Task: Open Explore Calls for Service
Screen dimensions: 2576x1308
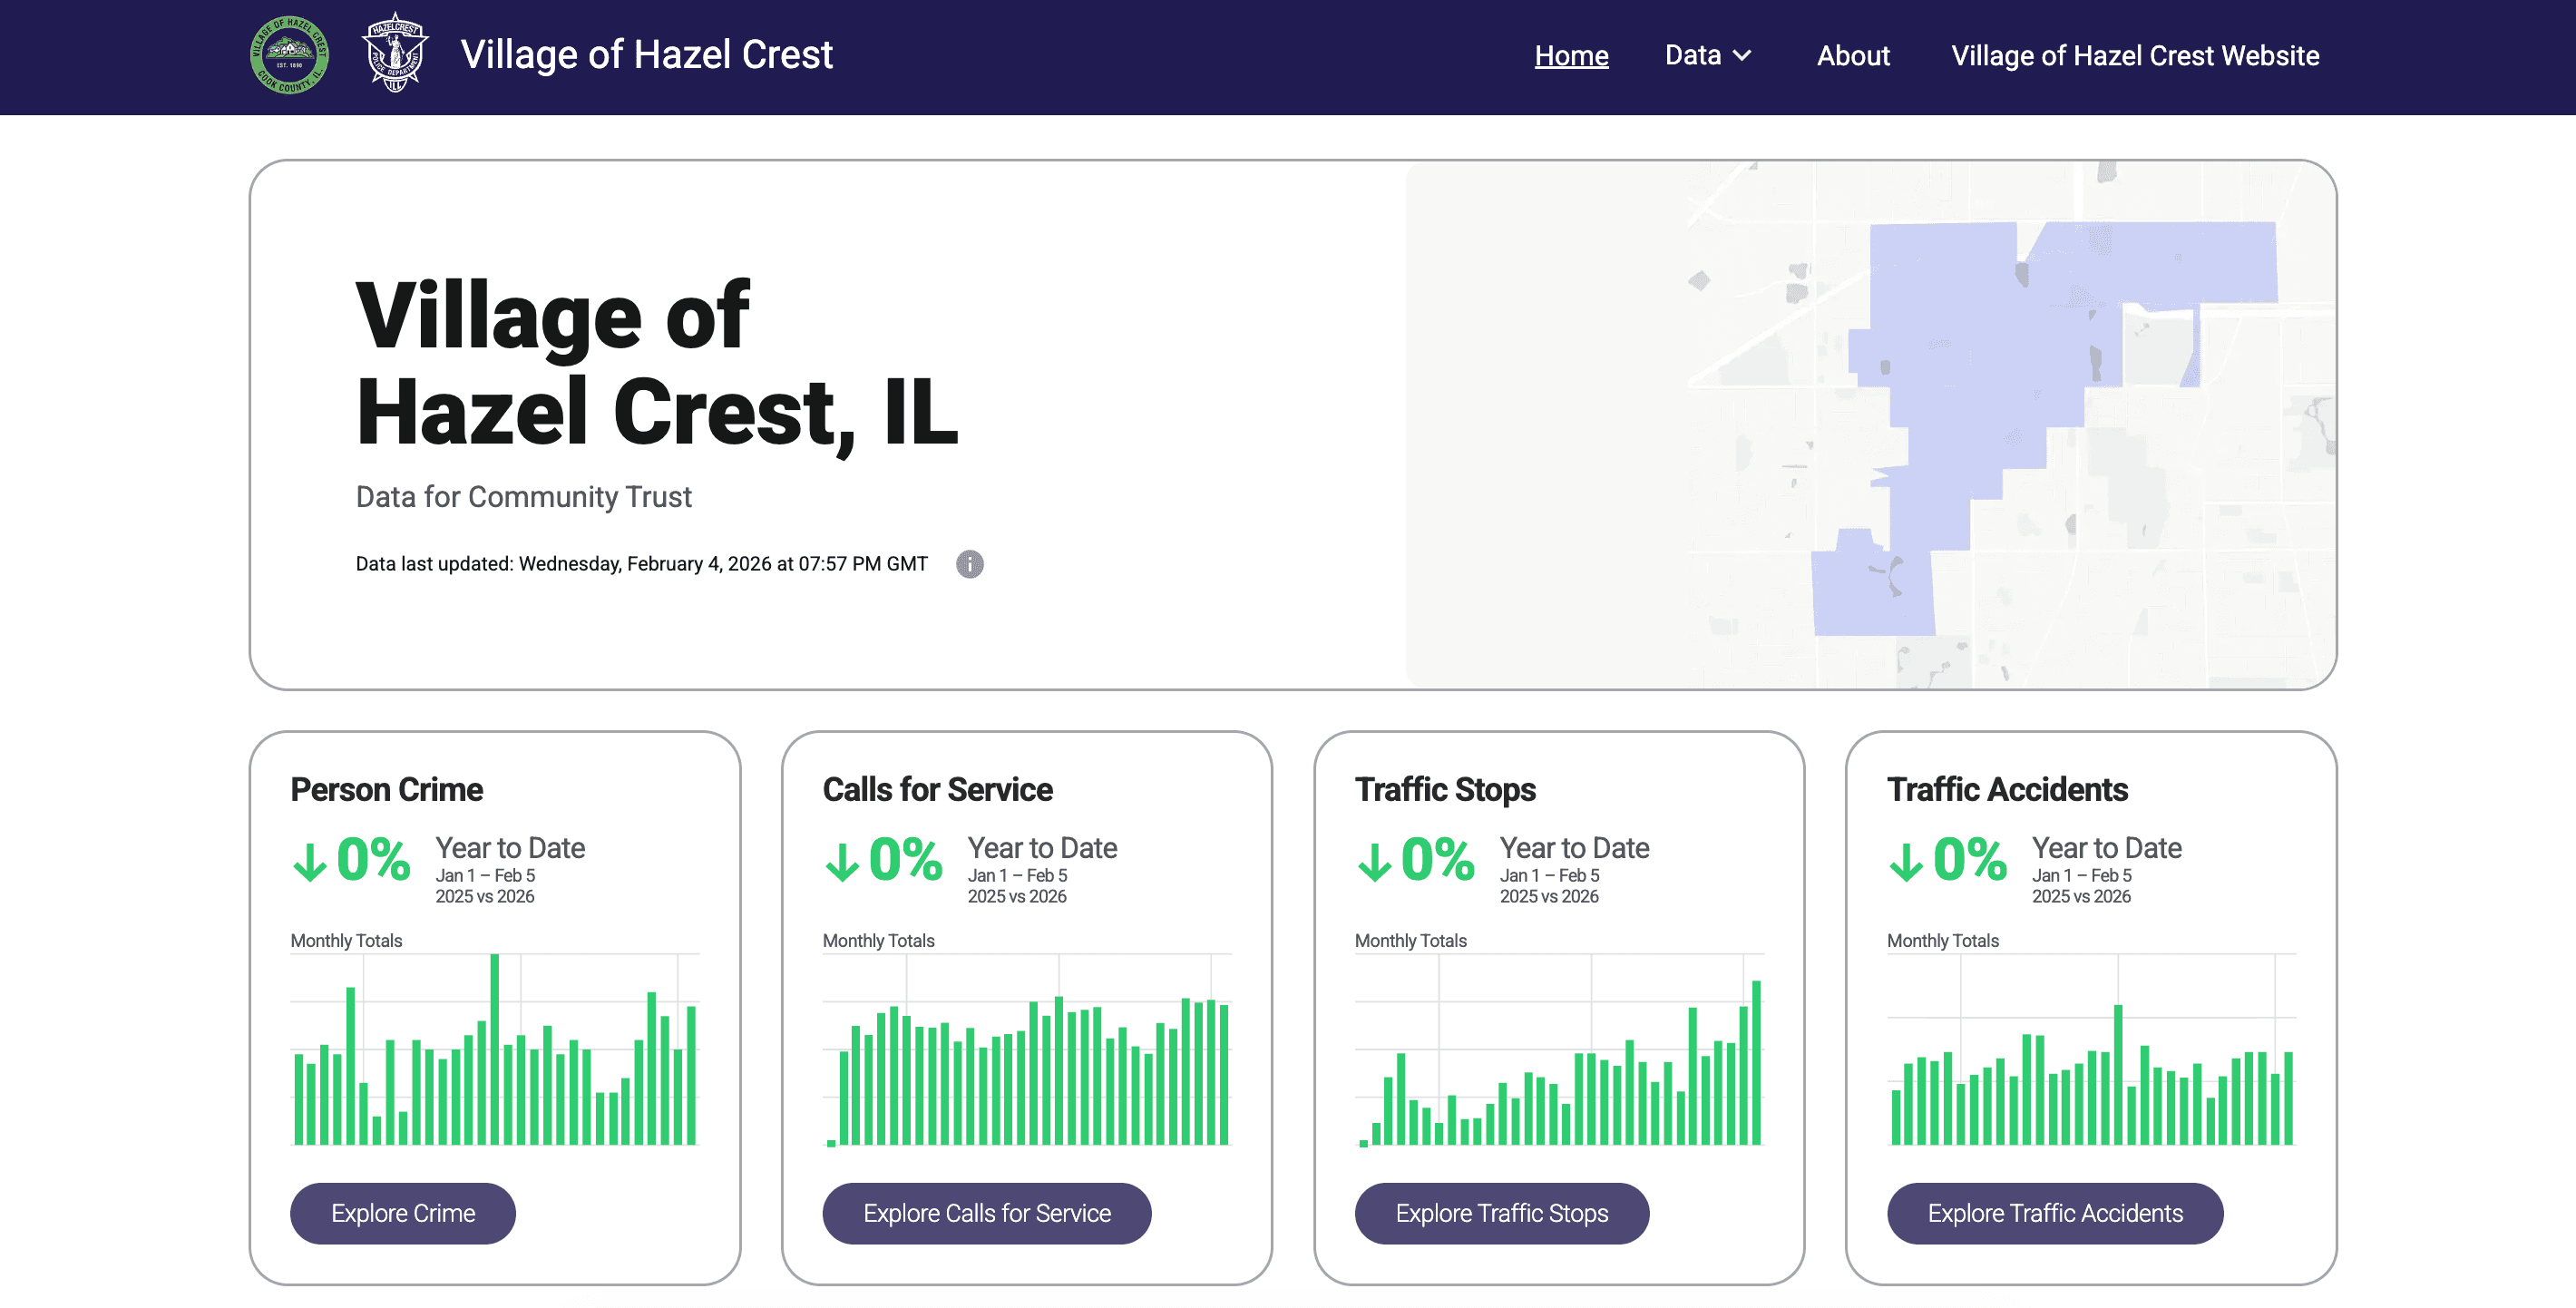Action: (986, 1213)
